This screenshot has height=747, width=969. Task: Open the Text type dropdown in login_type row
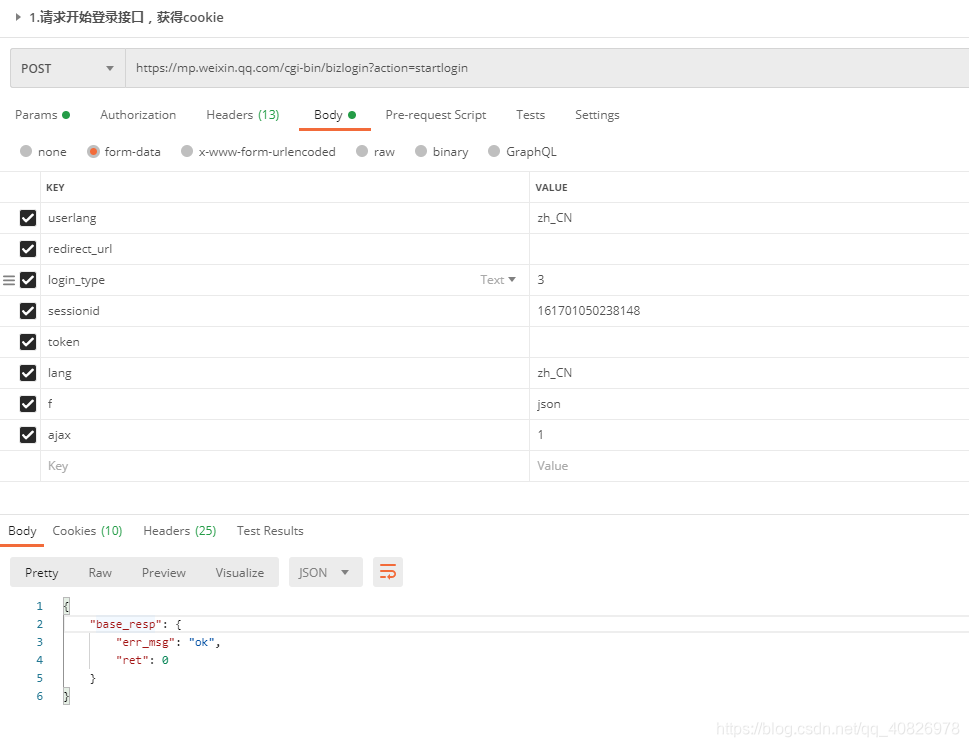pos(498,280)
